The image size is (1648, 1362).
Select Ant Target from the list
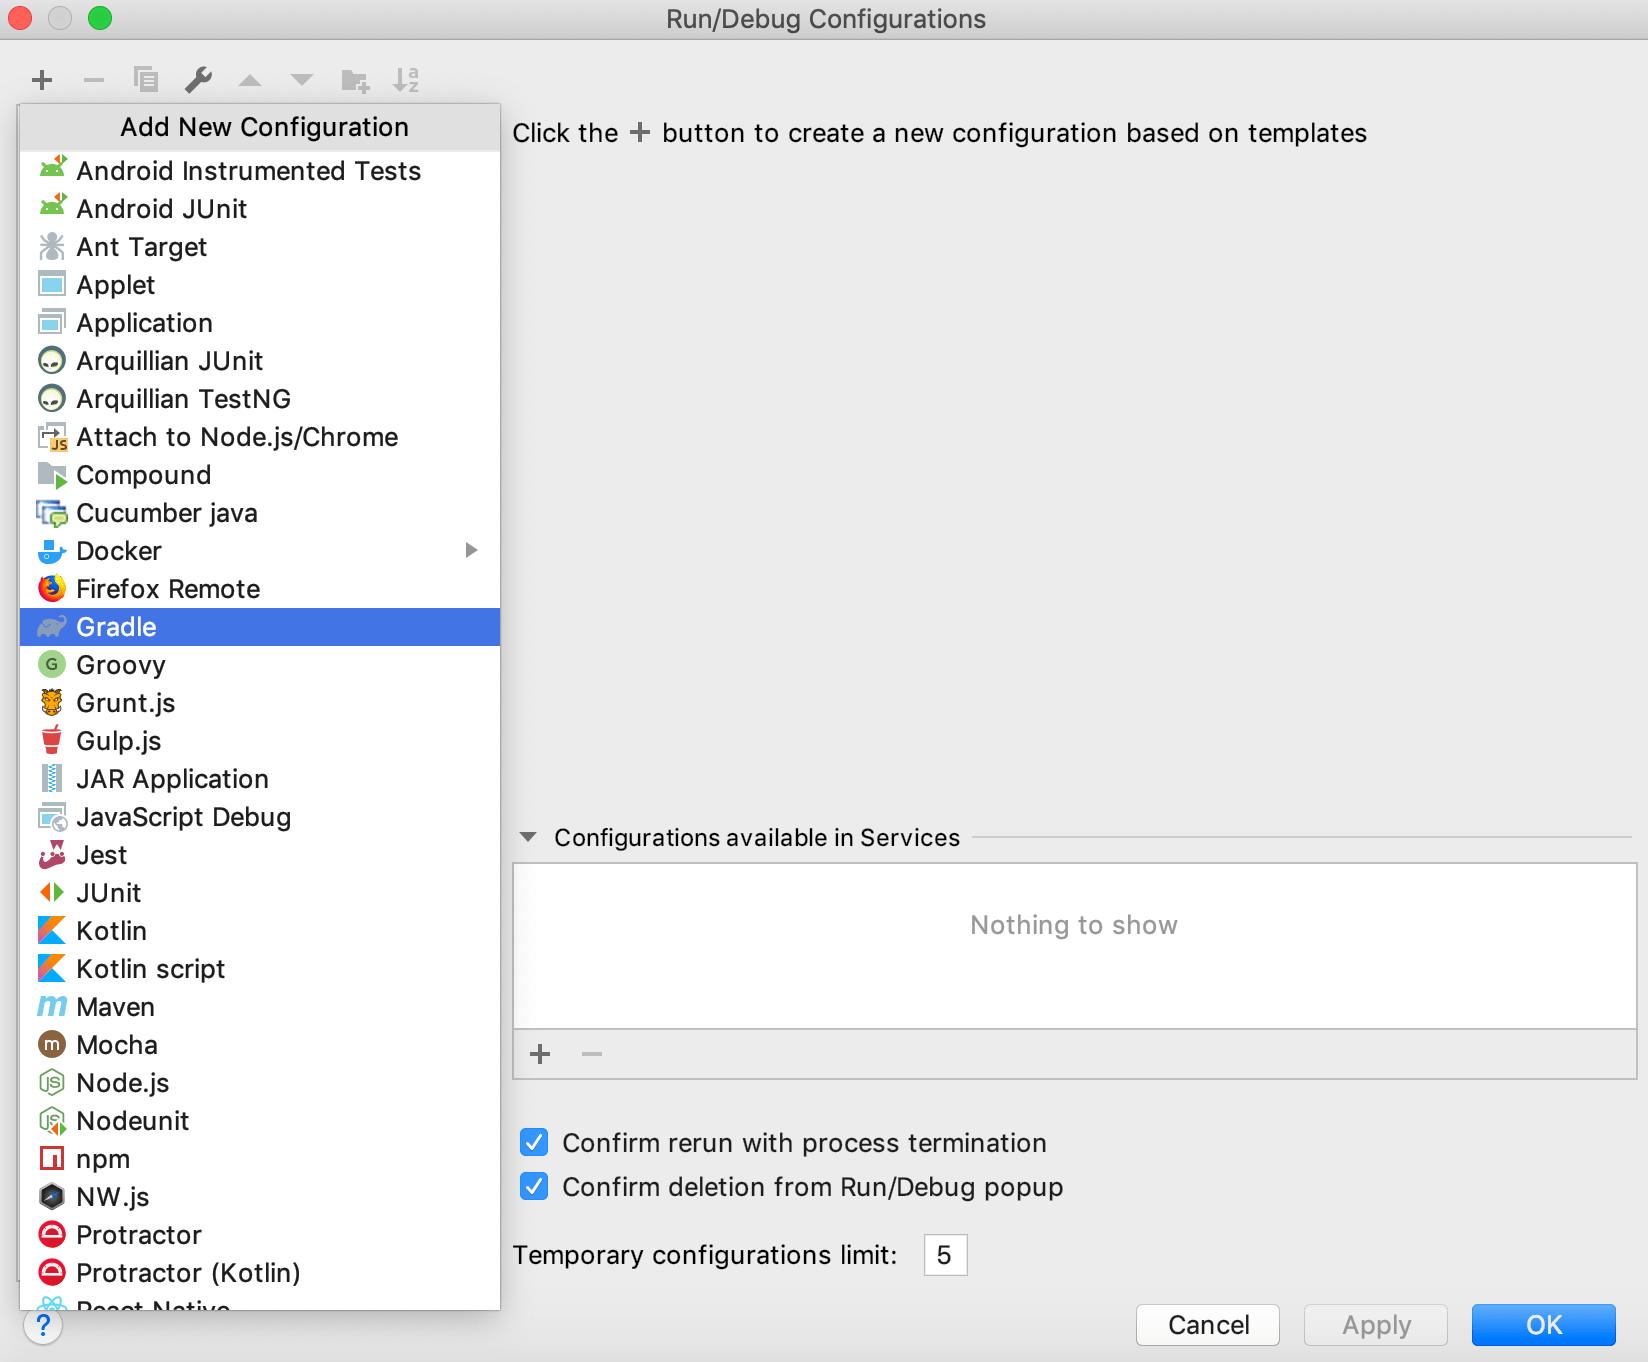click(260, 247)
